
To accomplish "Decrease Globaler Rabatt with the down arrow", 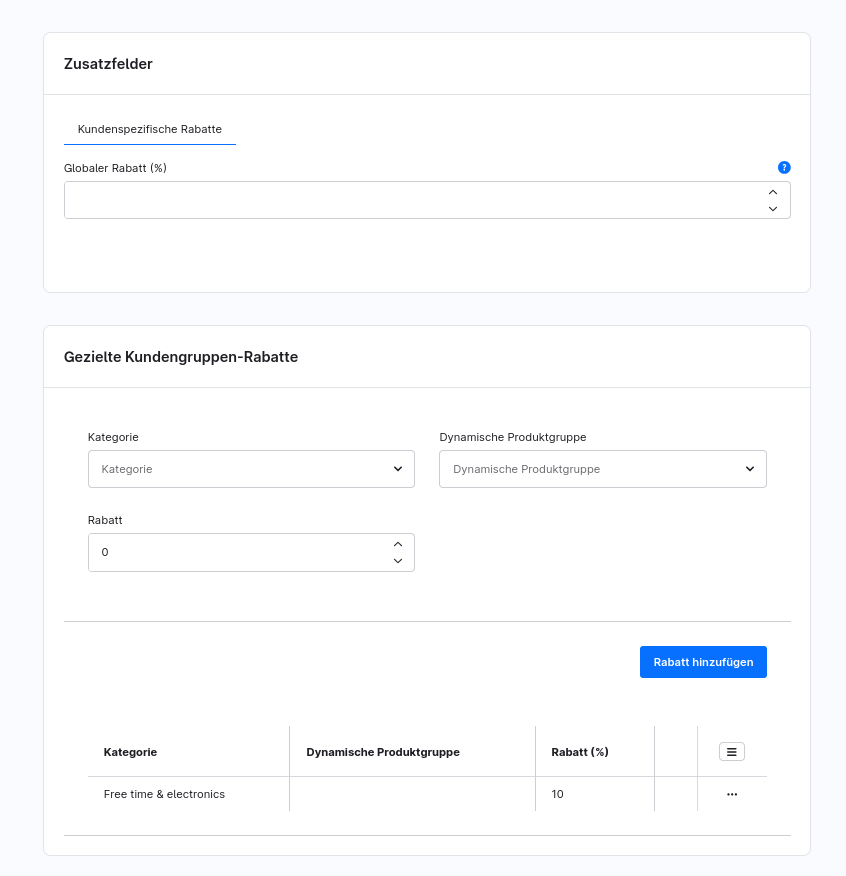I will coord(772,208).
